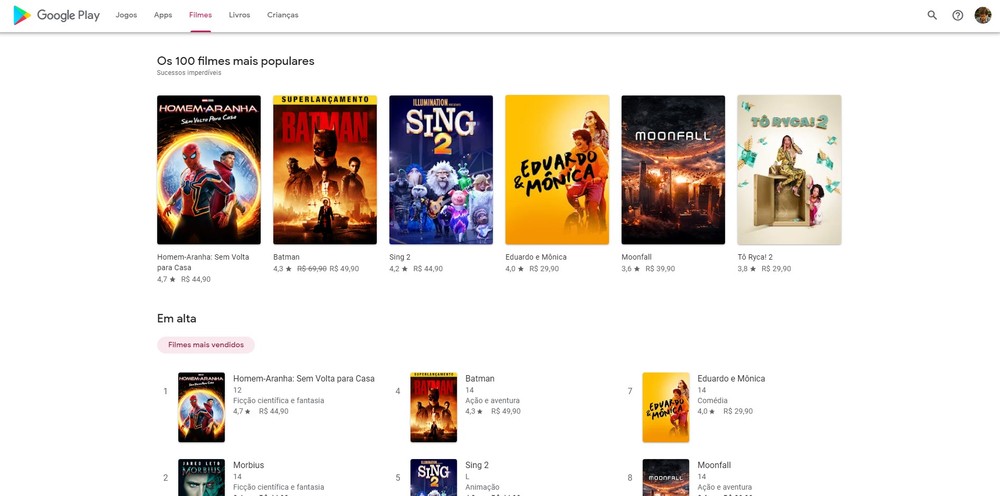The height and width of the screenshot is (496, 1000).
Task: Open rank 7 Eduardo e Mônica list thumbnail
Action: [666, 407]
